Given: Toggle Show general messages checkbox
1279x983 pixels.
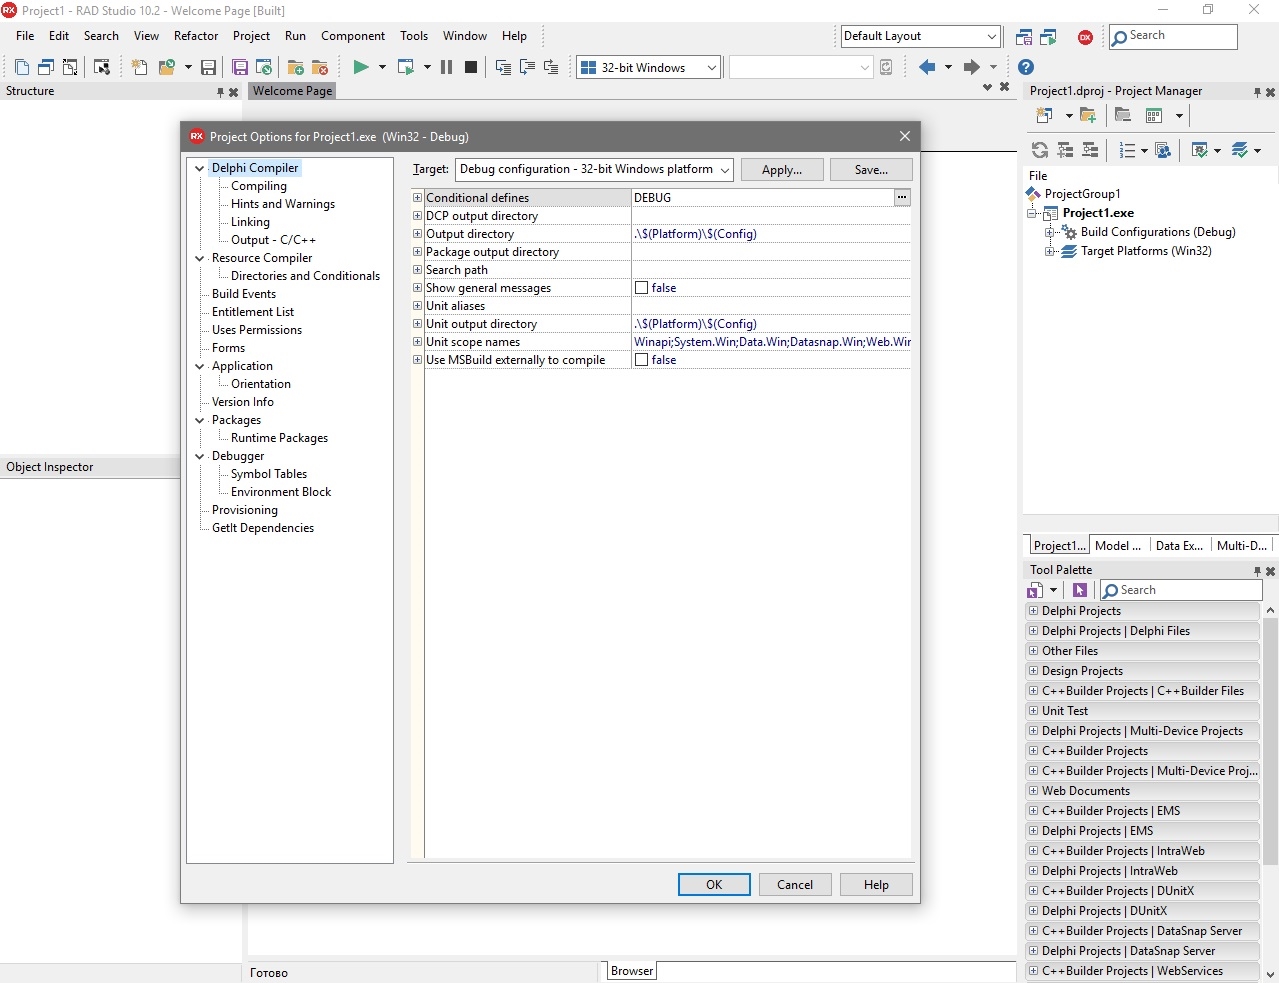Looking at the screenshot, I should point(642,288).
